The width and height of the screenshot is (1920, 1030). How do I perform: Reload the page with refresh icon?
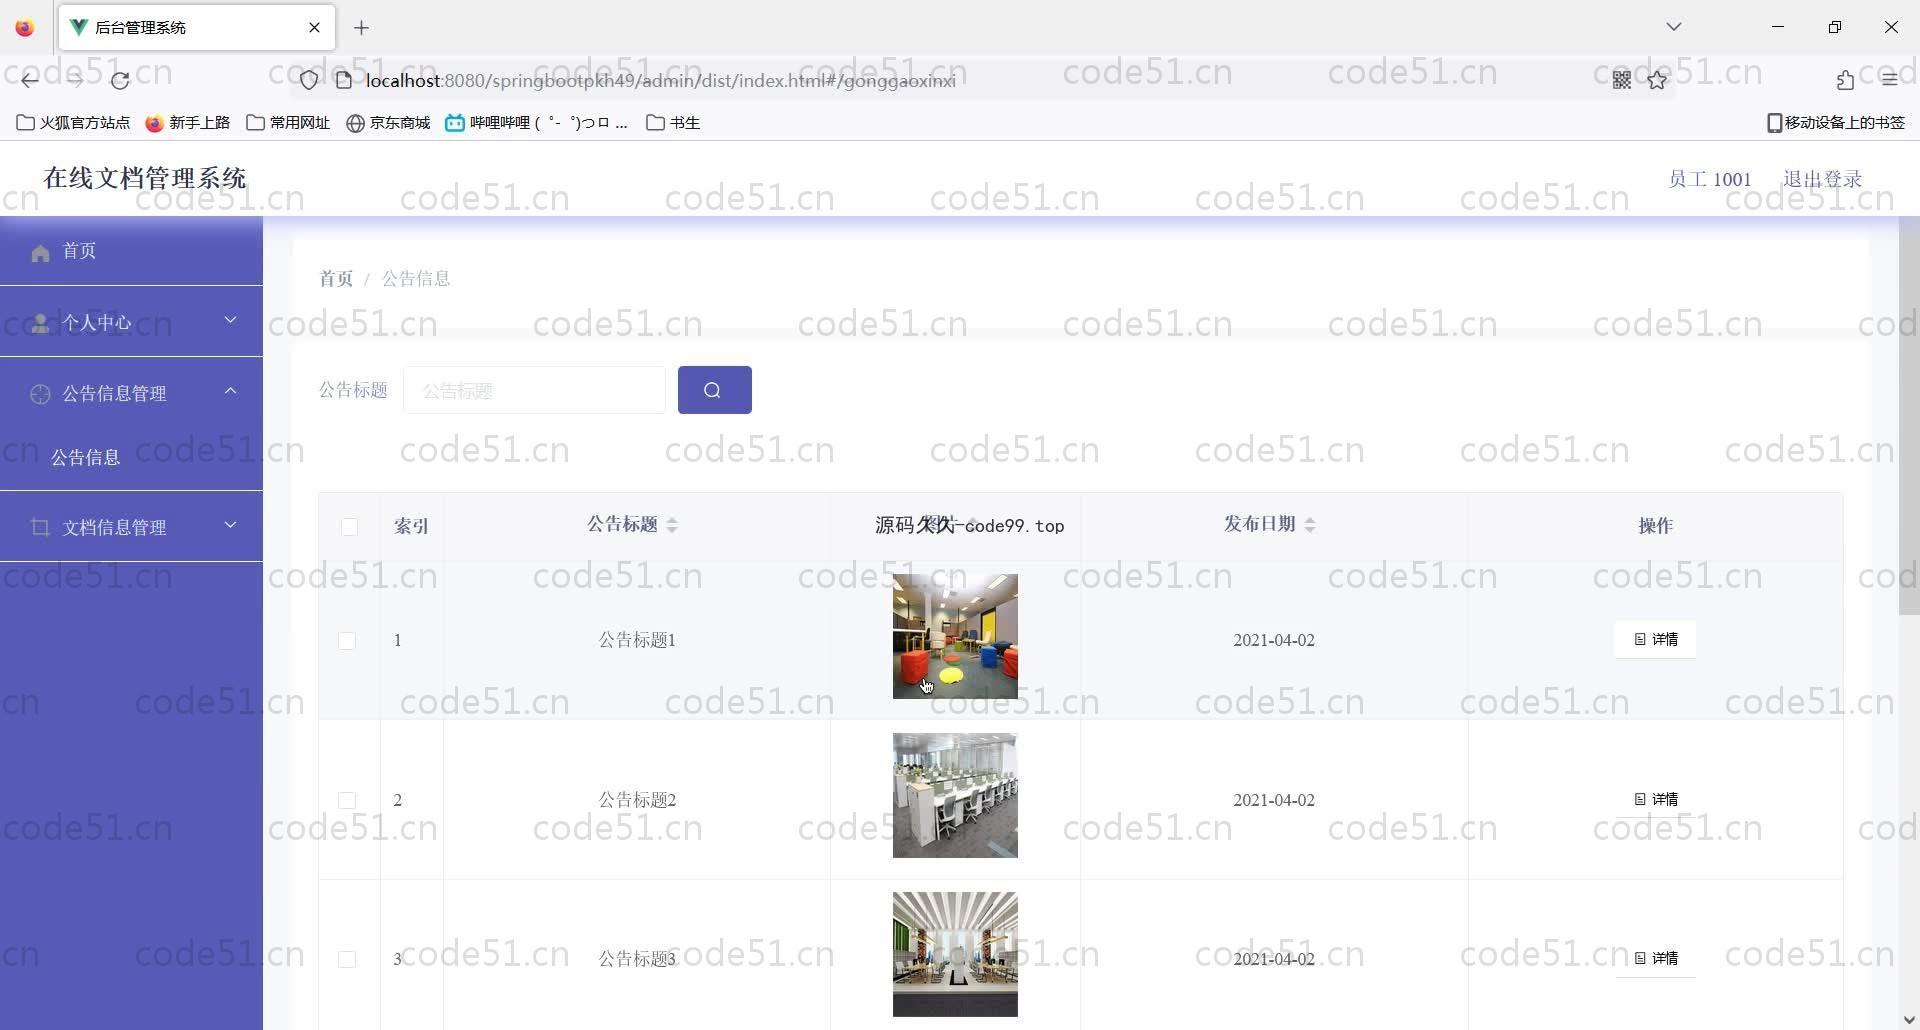pyautogui.click(x=121, y=80)
